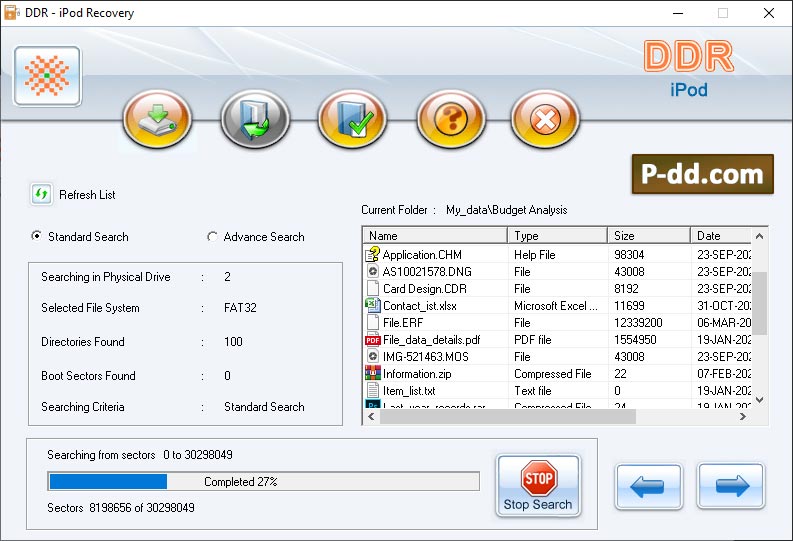The height and width of the screenshot is (541, 793).
Task: Click the Card Design.CDR blank file icon
Action: pyautogui.click(x=373, y=288)
